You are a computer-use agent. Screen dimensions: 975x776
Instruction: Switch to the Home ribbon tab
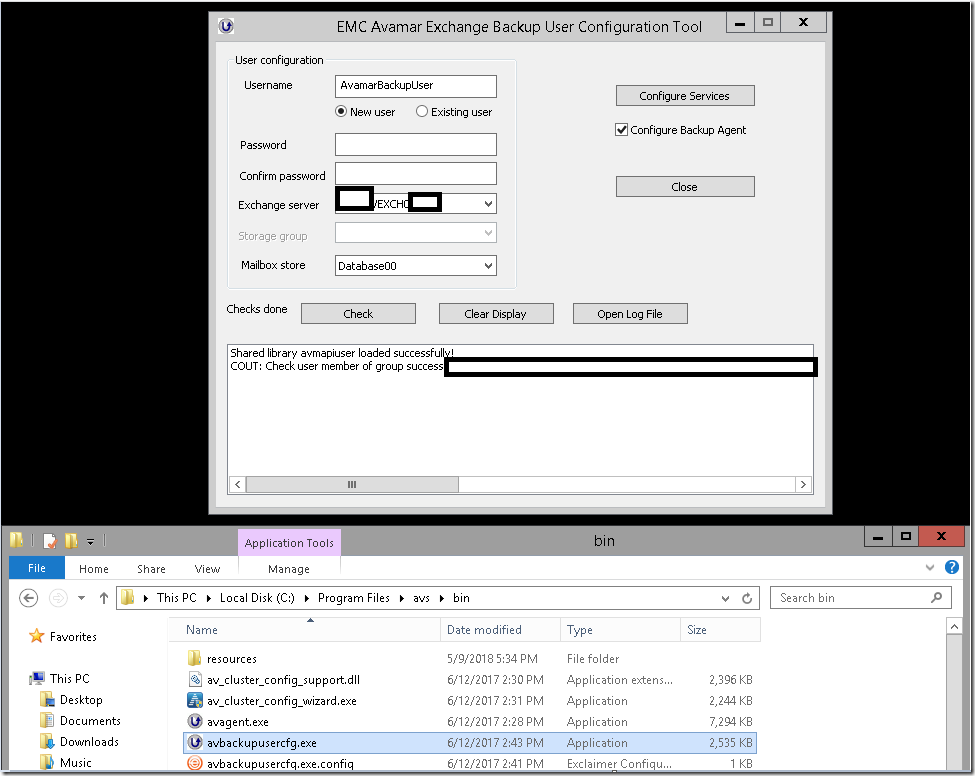[x=94, y=569]
